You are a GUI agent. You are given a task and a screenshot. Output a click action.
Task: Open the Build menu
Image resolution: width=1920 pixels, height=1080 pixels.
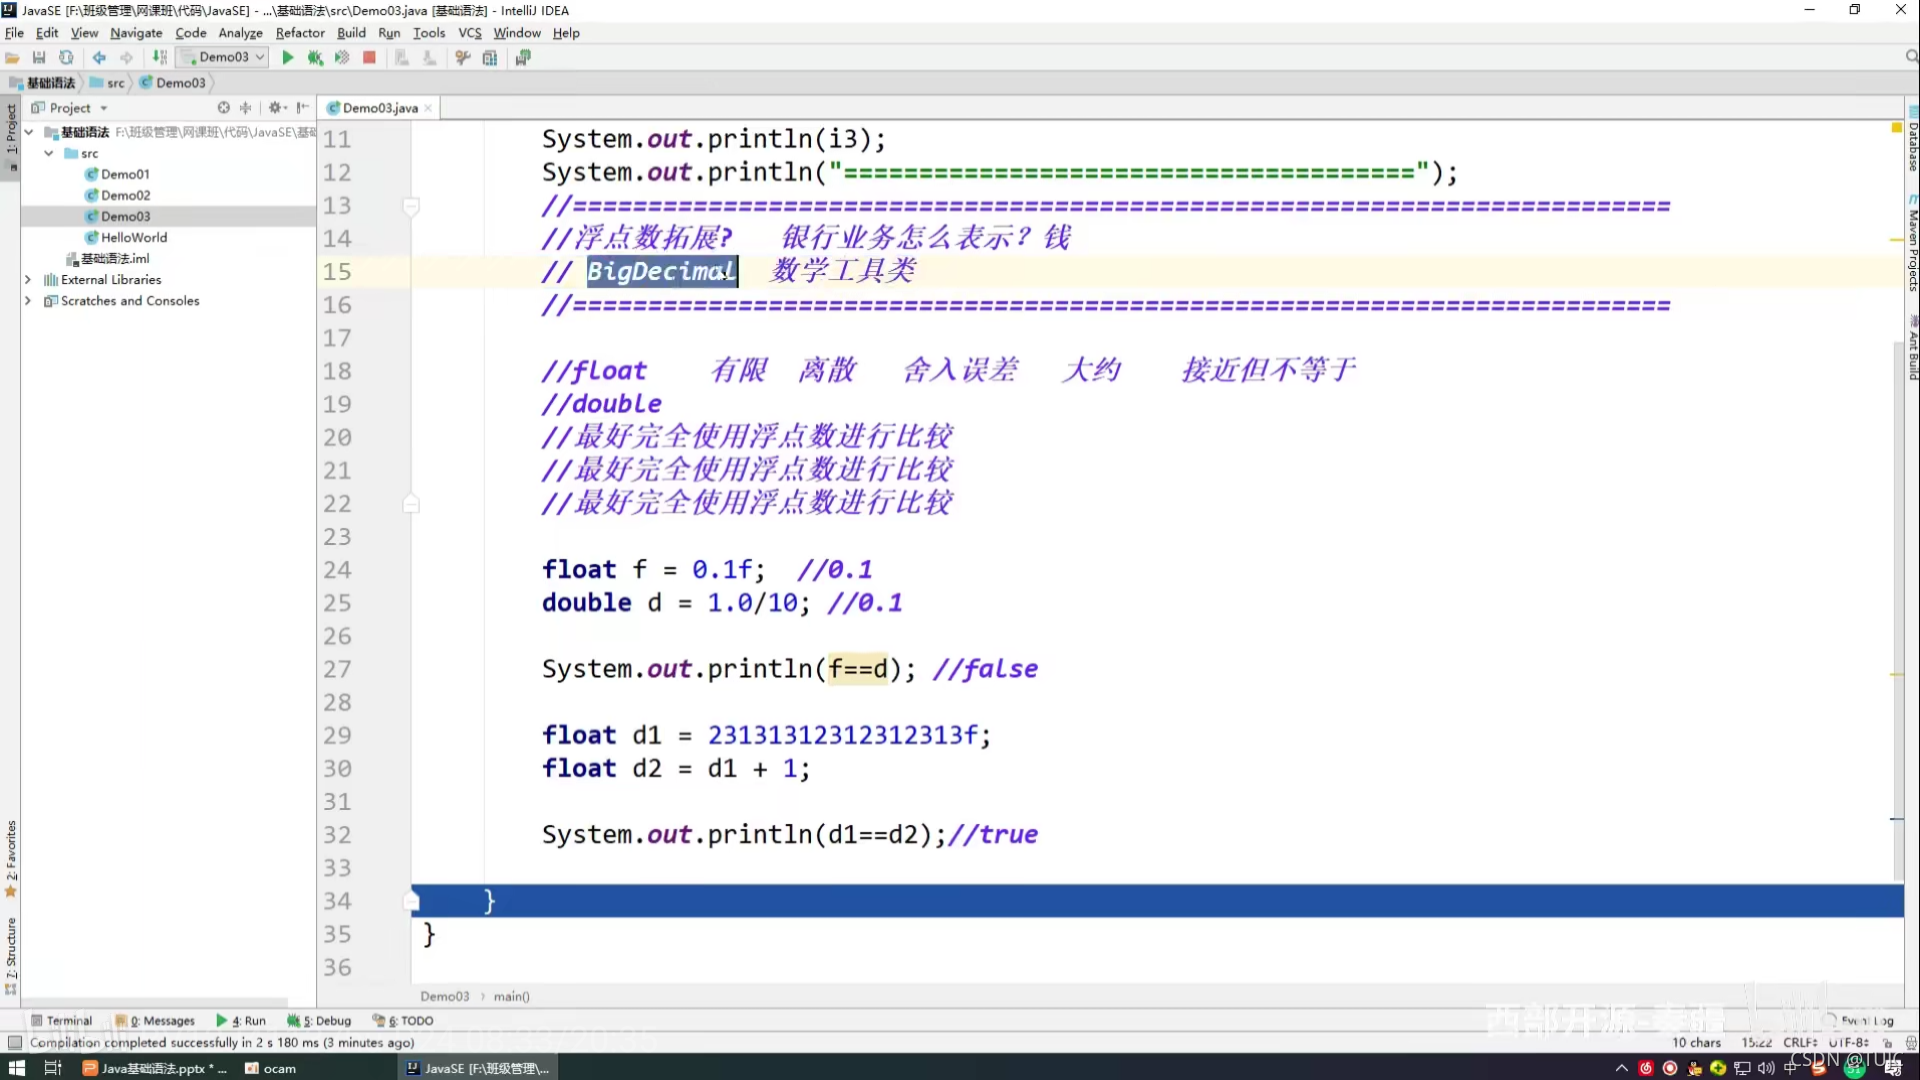(x=351, y=33)
